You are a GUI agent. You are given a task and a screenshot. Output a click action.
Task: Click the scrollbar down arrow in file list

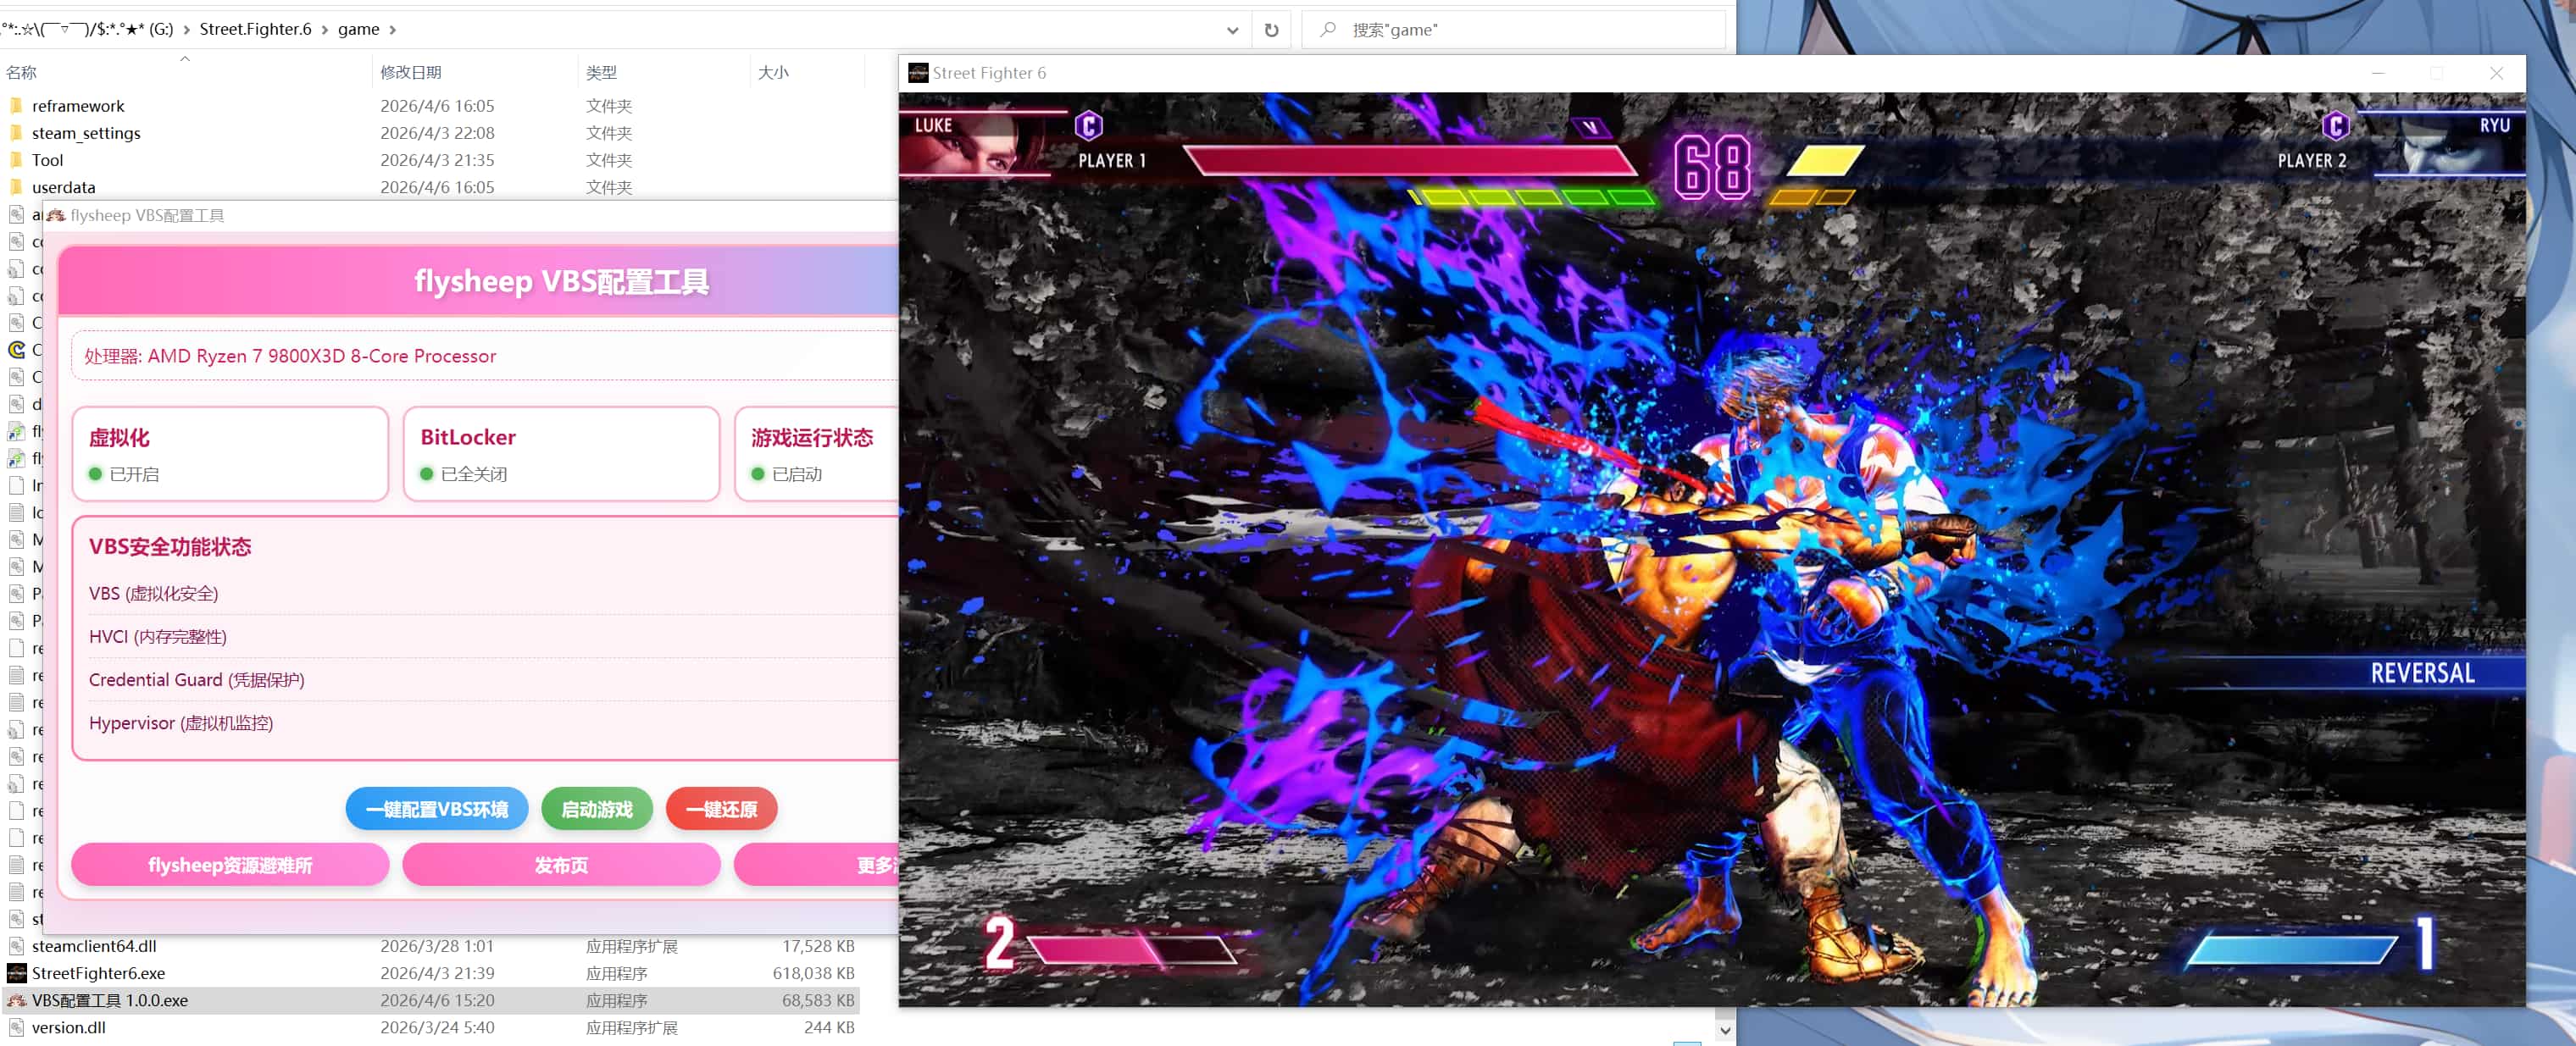[1725, 1029]
